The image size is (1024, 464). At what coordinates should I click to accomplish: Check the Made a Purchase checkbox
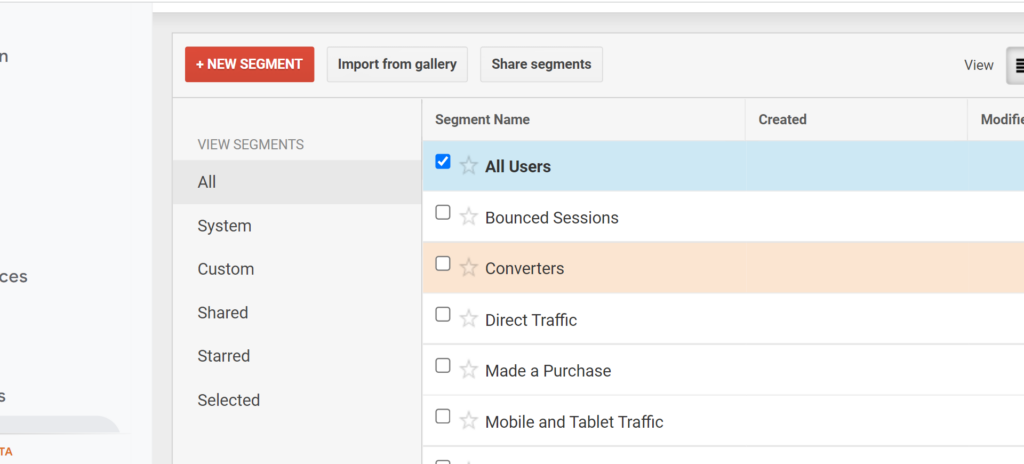coord(443,365)
